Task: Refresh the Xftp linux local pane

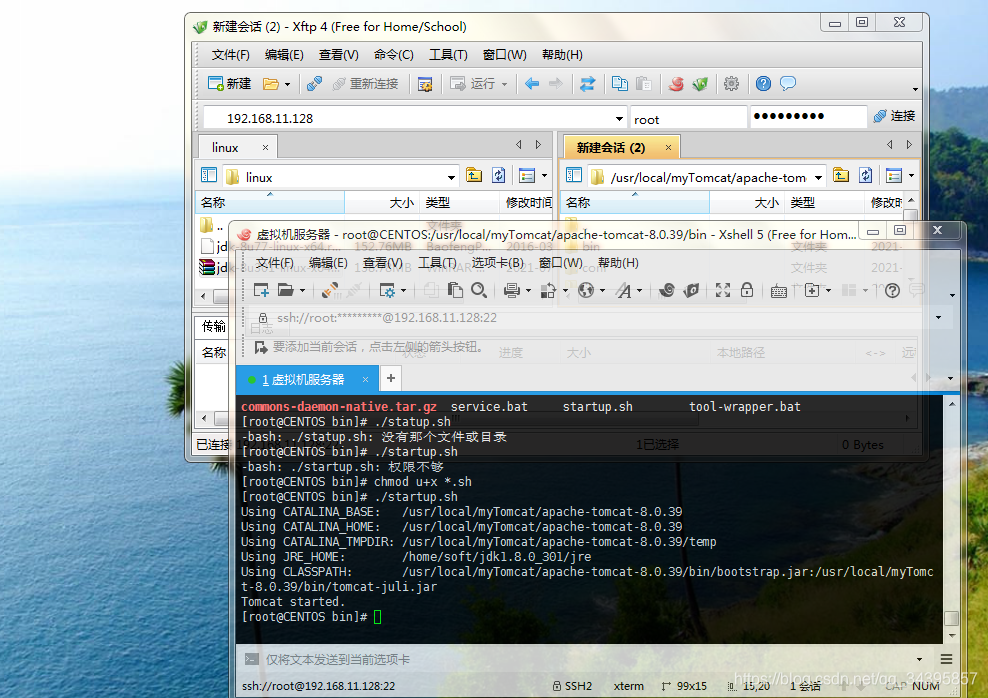Action: [498, 176]
